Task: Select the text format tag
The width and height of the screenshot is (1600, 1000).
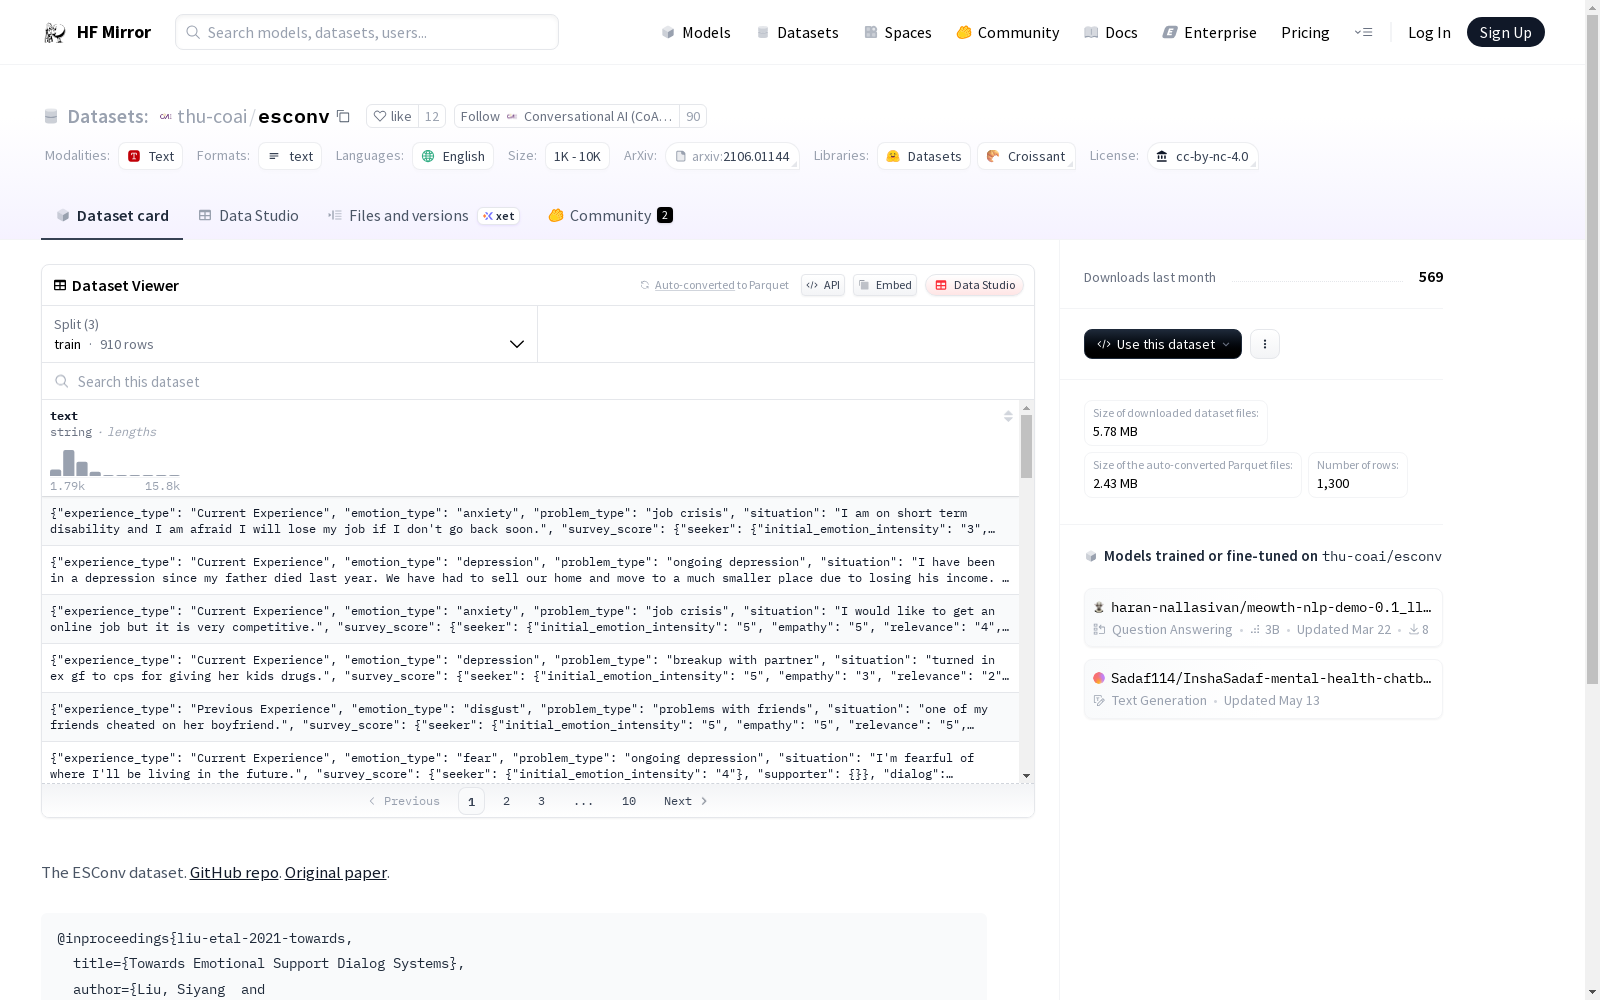Action: pyautogui.click(x=290, y=156)
